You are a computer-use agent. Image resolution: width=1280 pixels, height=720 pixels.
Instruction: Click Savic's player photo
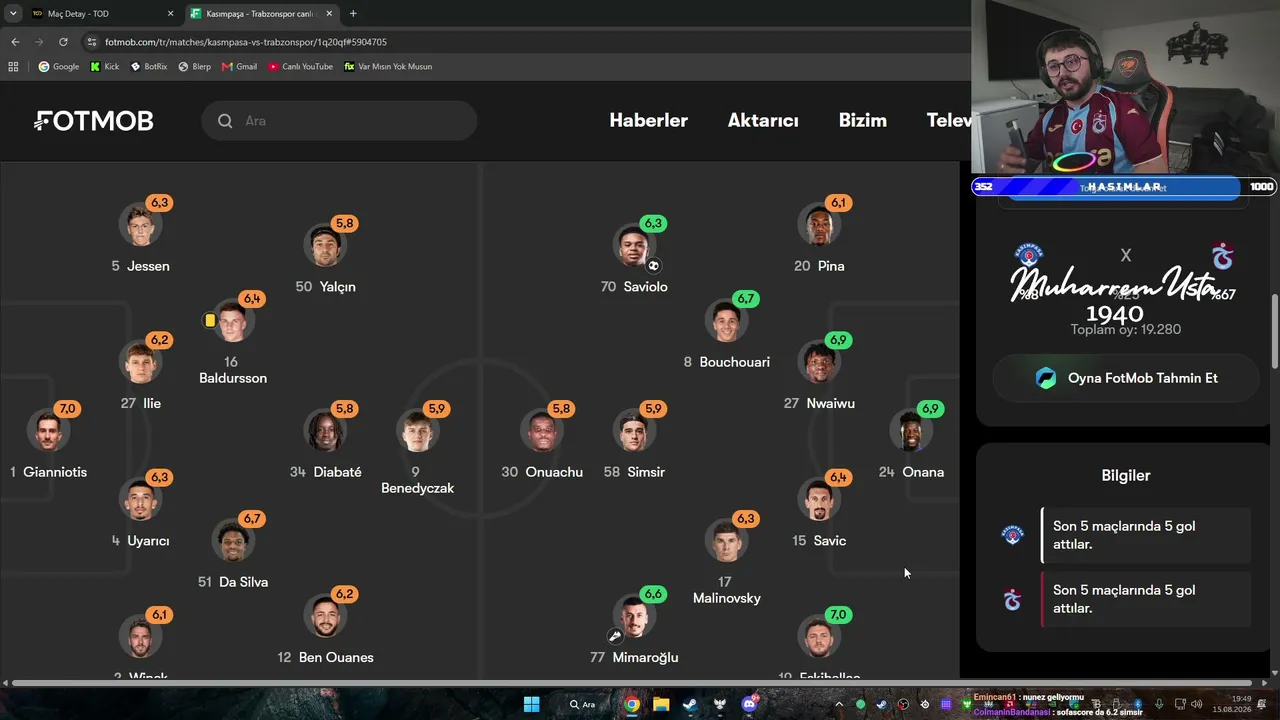819,500
